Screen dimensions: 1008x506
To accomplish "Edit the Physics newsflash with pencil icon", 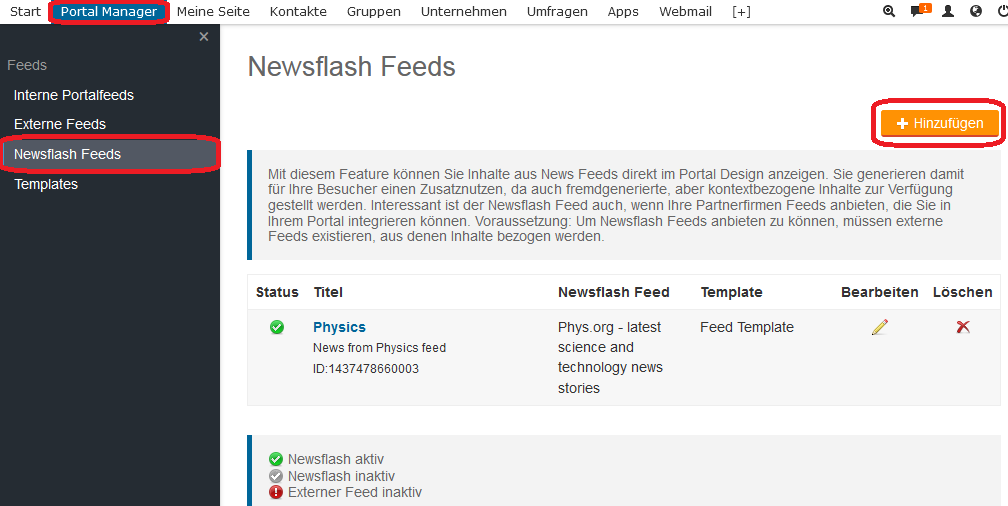I will (x=879, y=327).
